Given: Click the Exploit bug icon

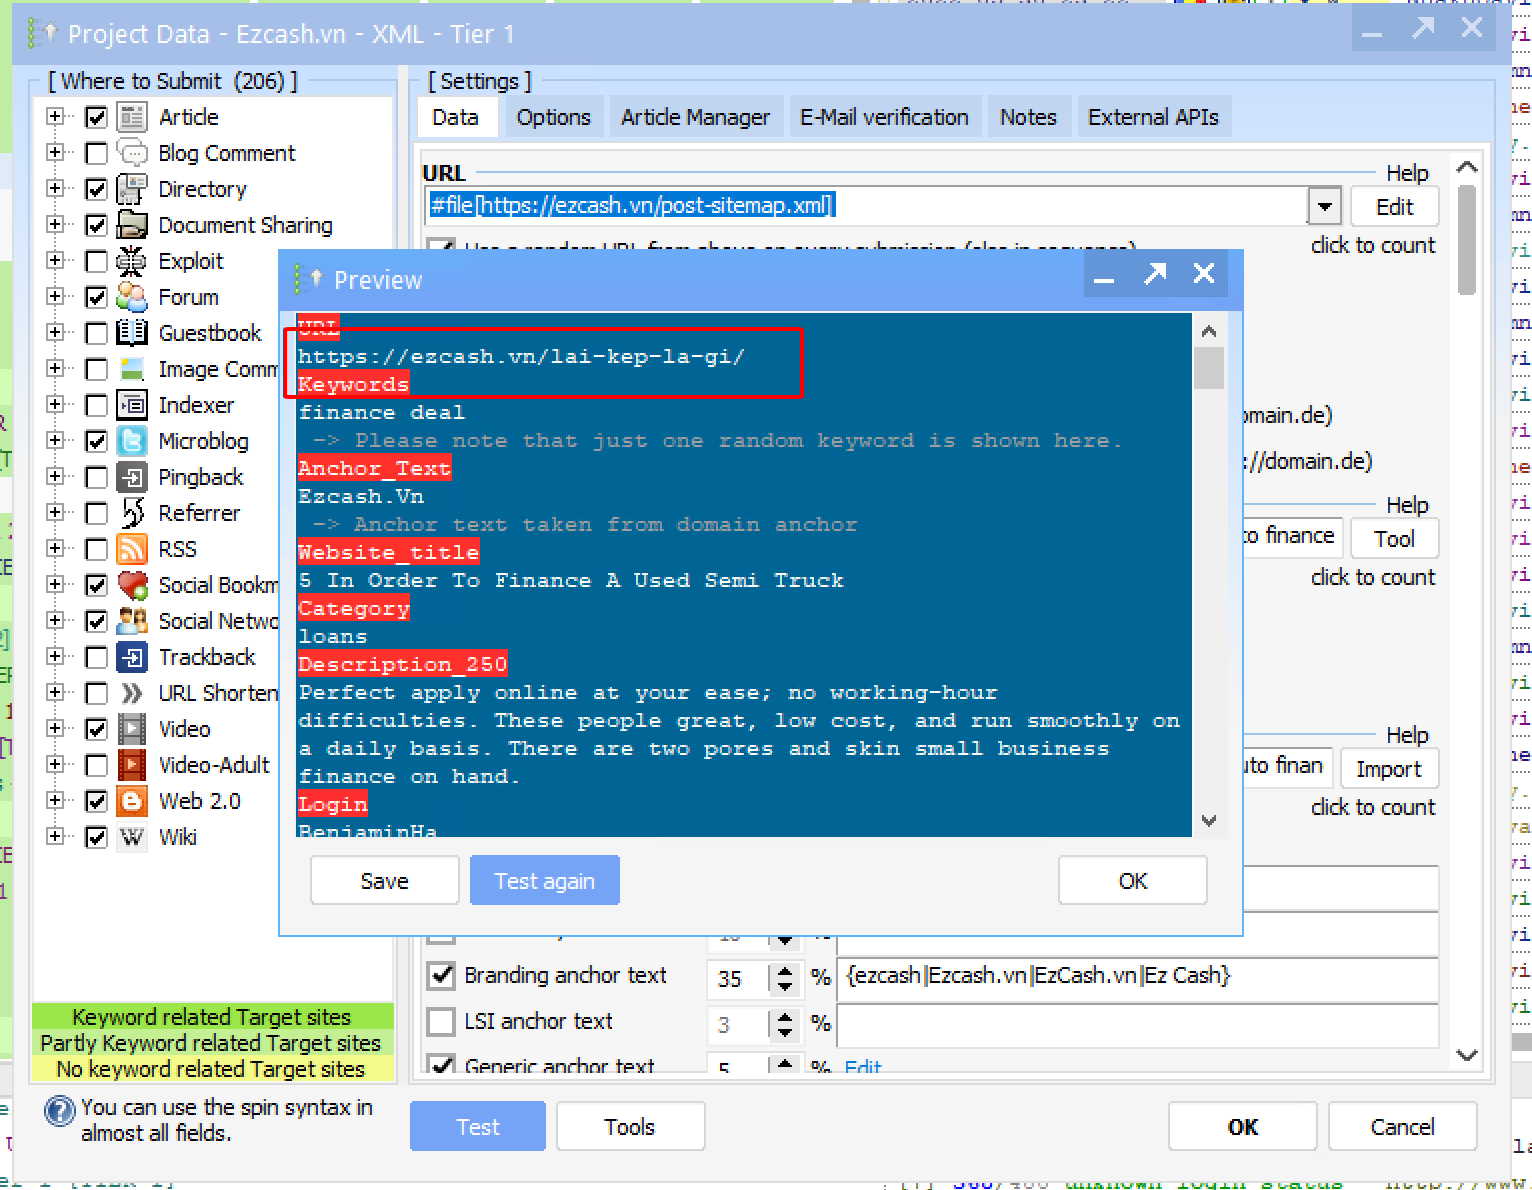Looking at the screenshot, I should point(132,261).
